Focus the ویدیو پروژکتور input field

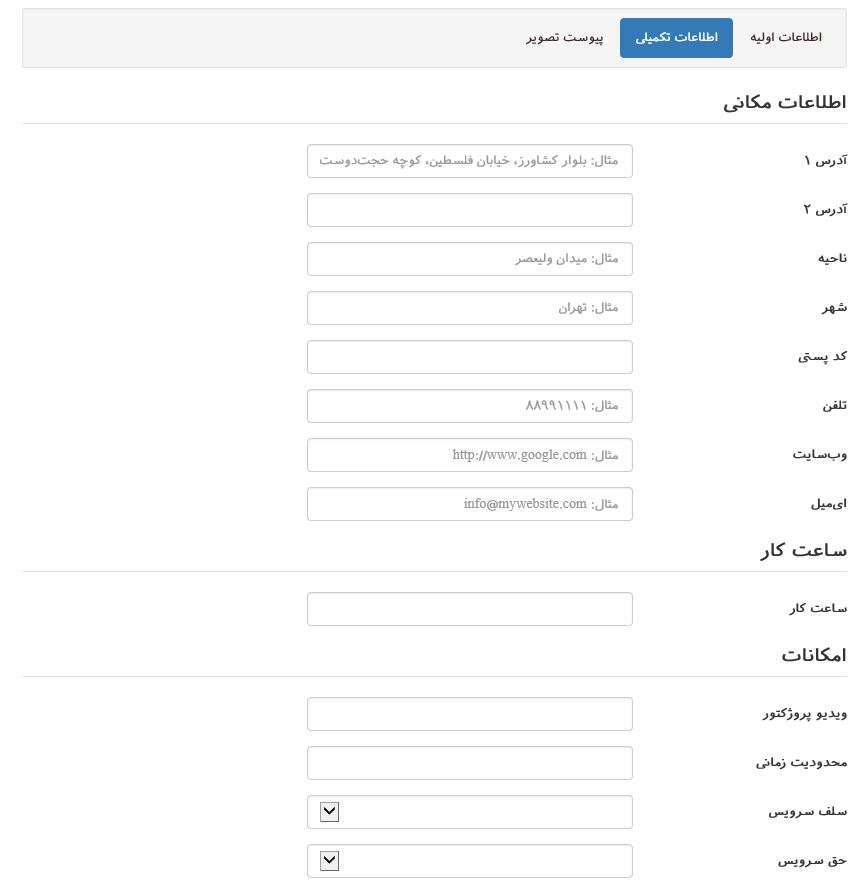click(x=470, y=714)
